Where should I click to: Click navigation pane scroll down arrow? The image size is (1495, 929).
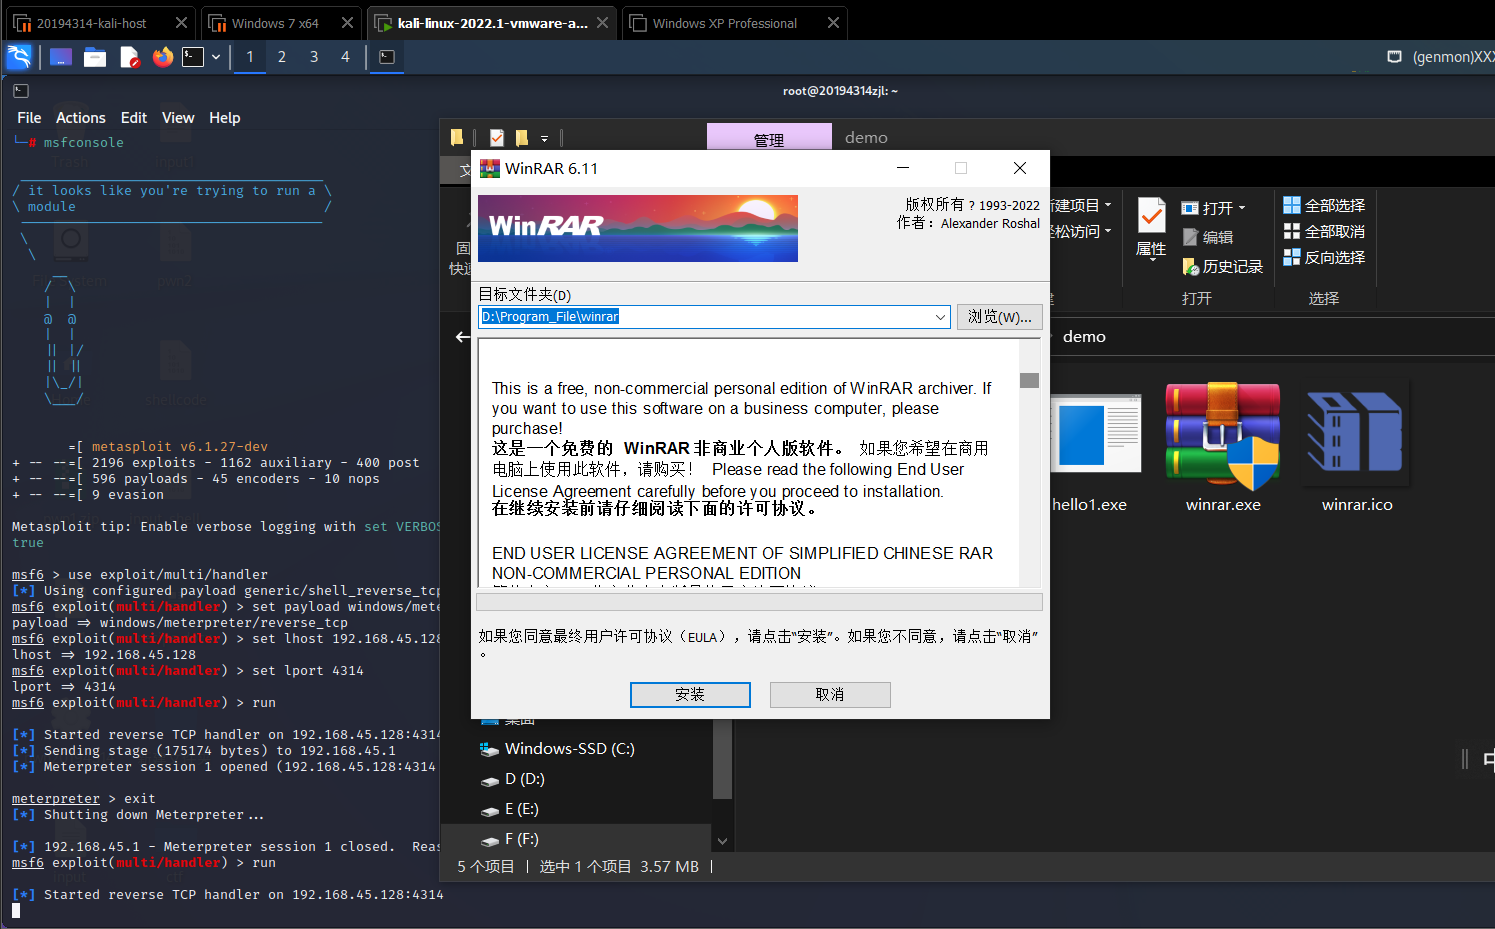[x=723, y=841]
